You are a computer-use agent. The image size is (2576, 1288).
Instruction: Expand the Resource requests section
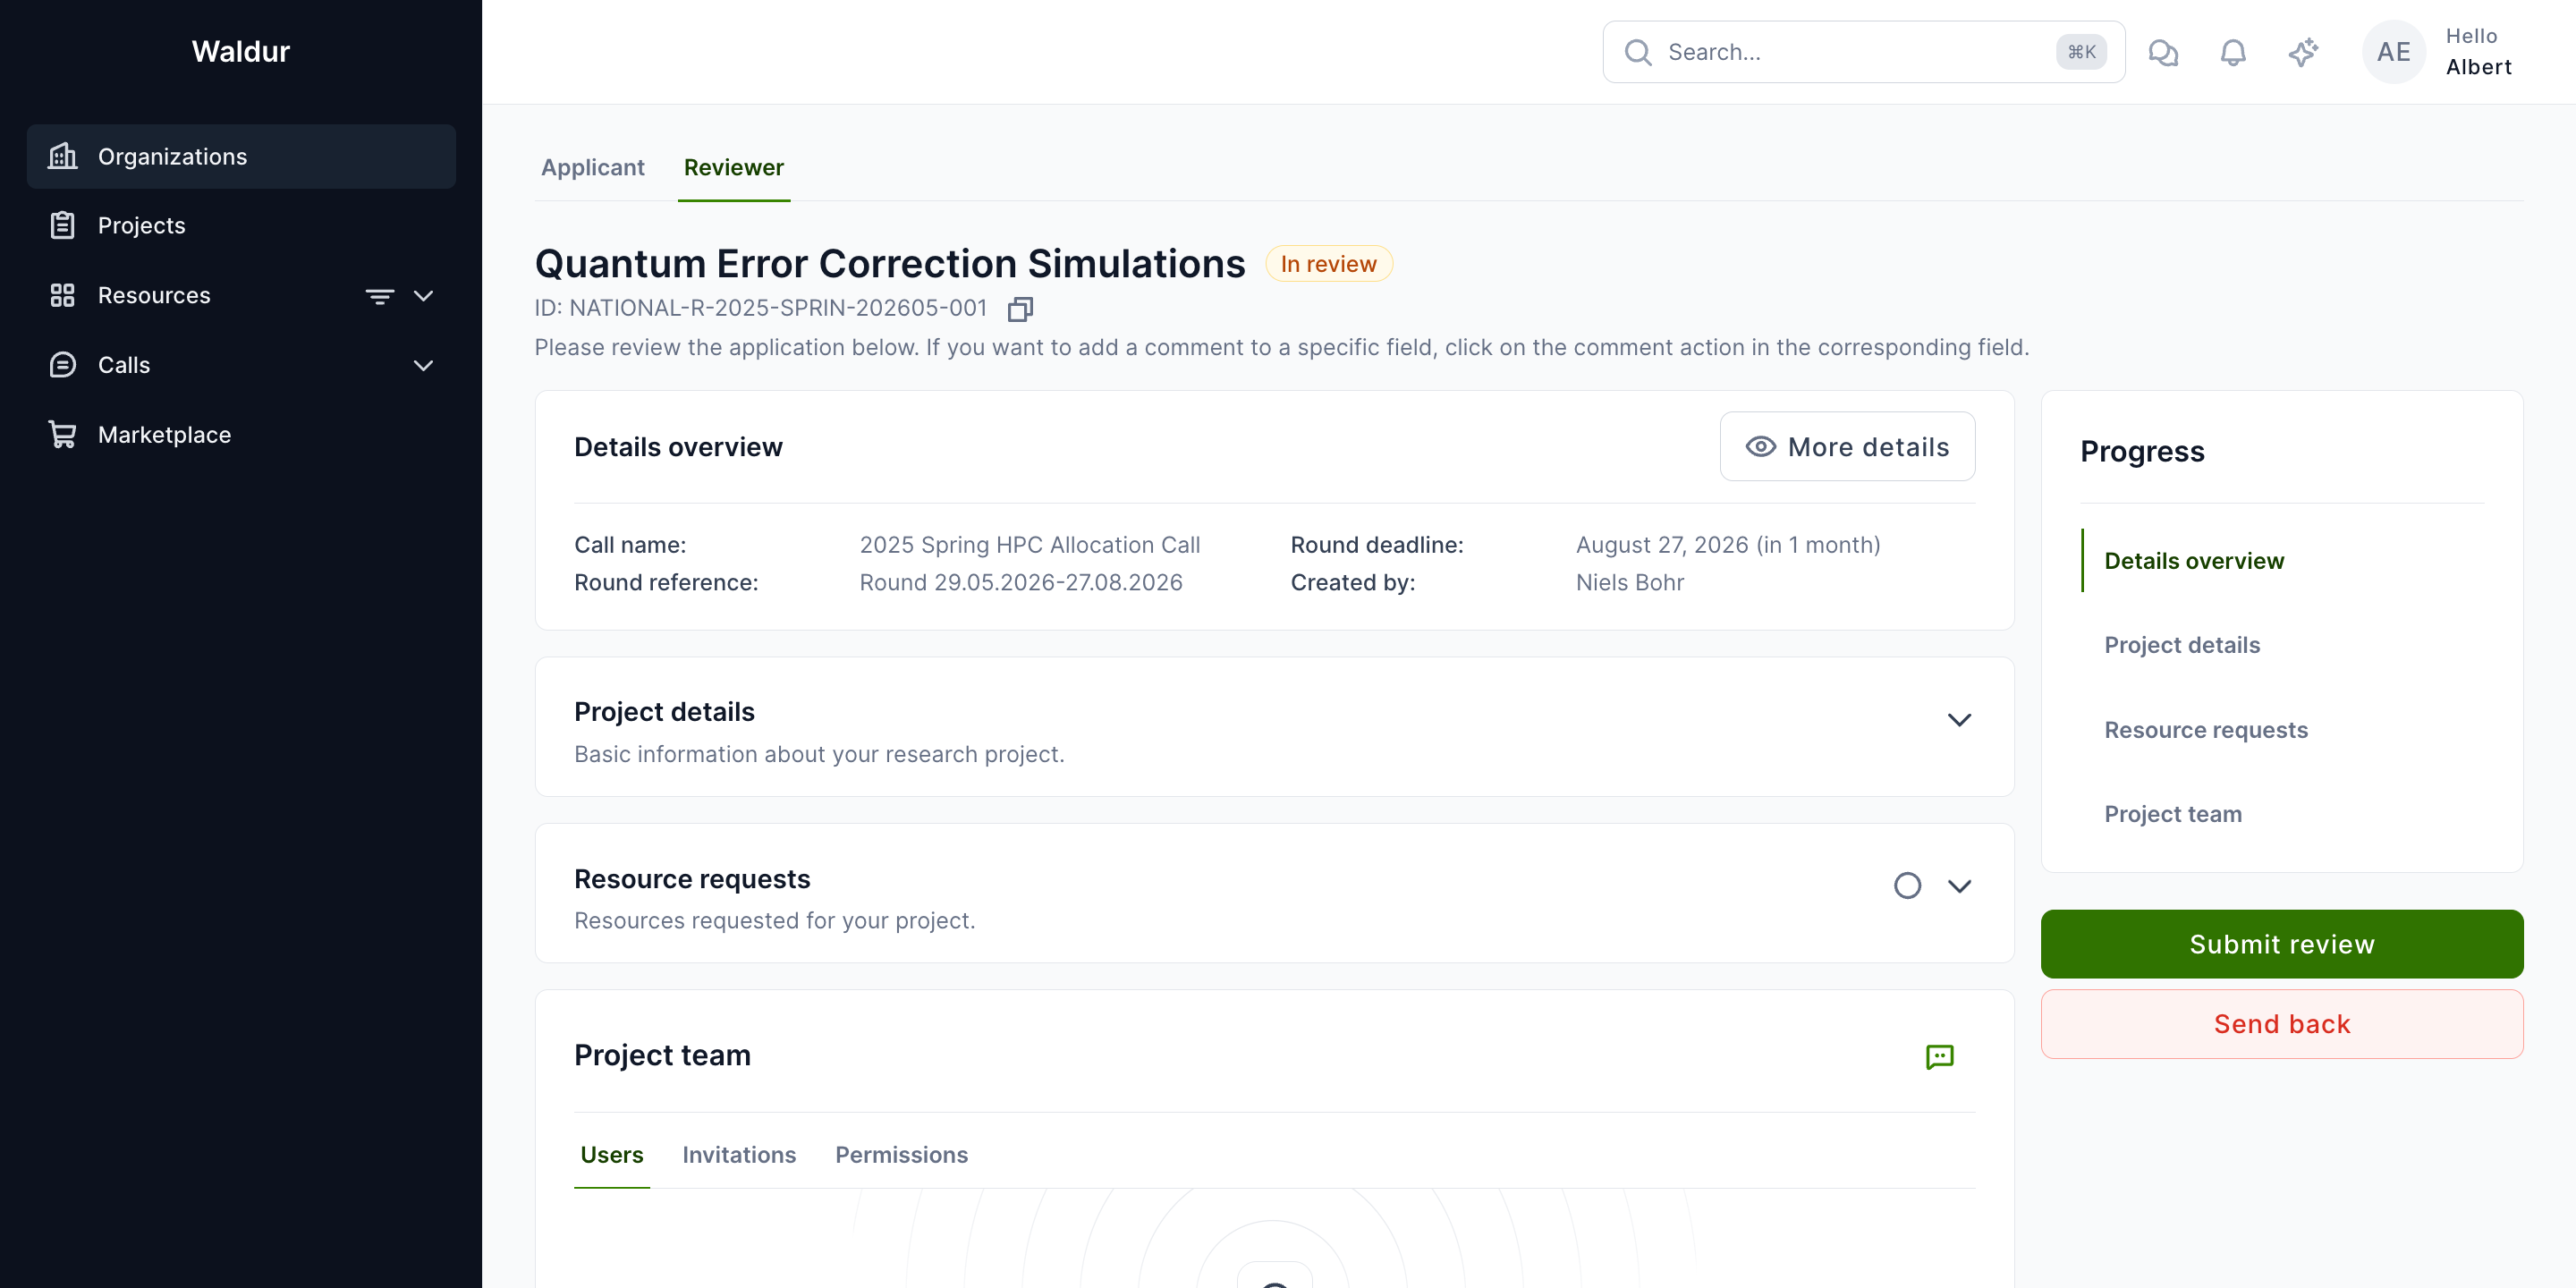click(1959, 886)
